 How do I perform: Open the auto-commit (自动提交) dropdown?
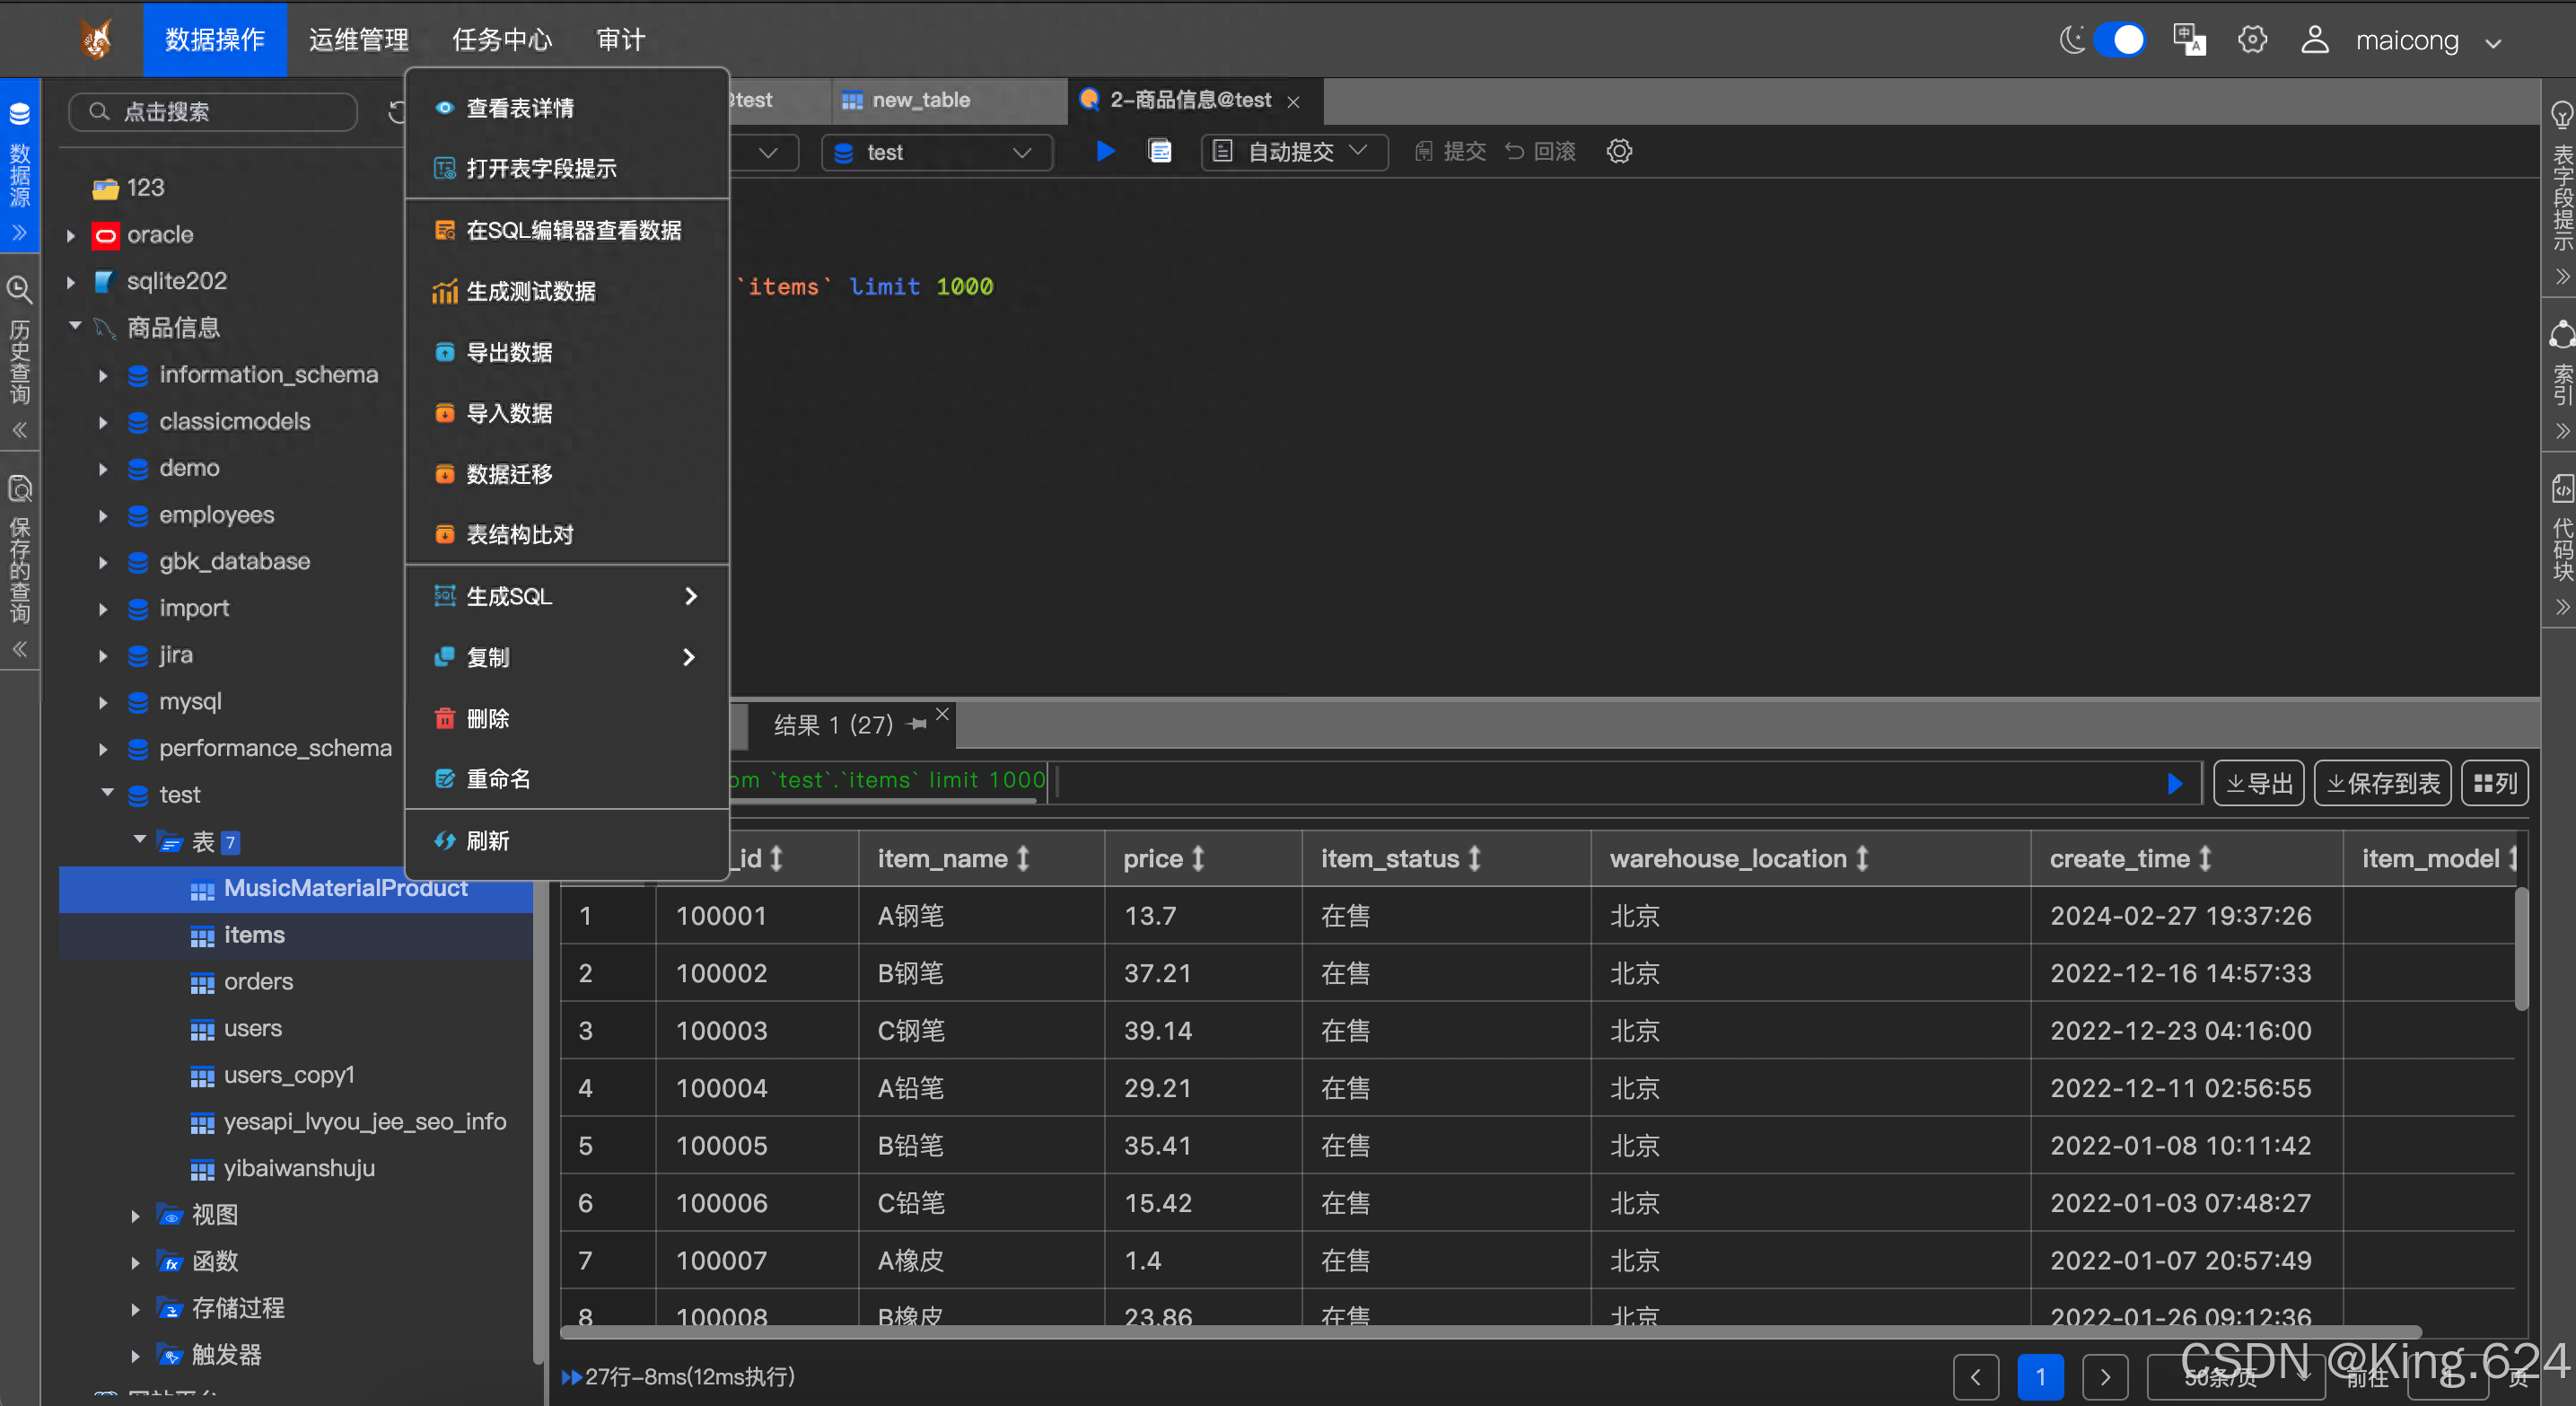coord(1293,151)
